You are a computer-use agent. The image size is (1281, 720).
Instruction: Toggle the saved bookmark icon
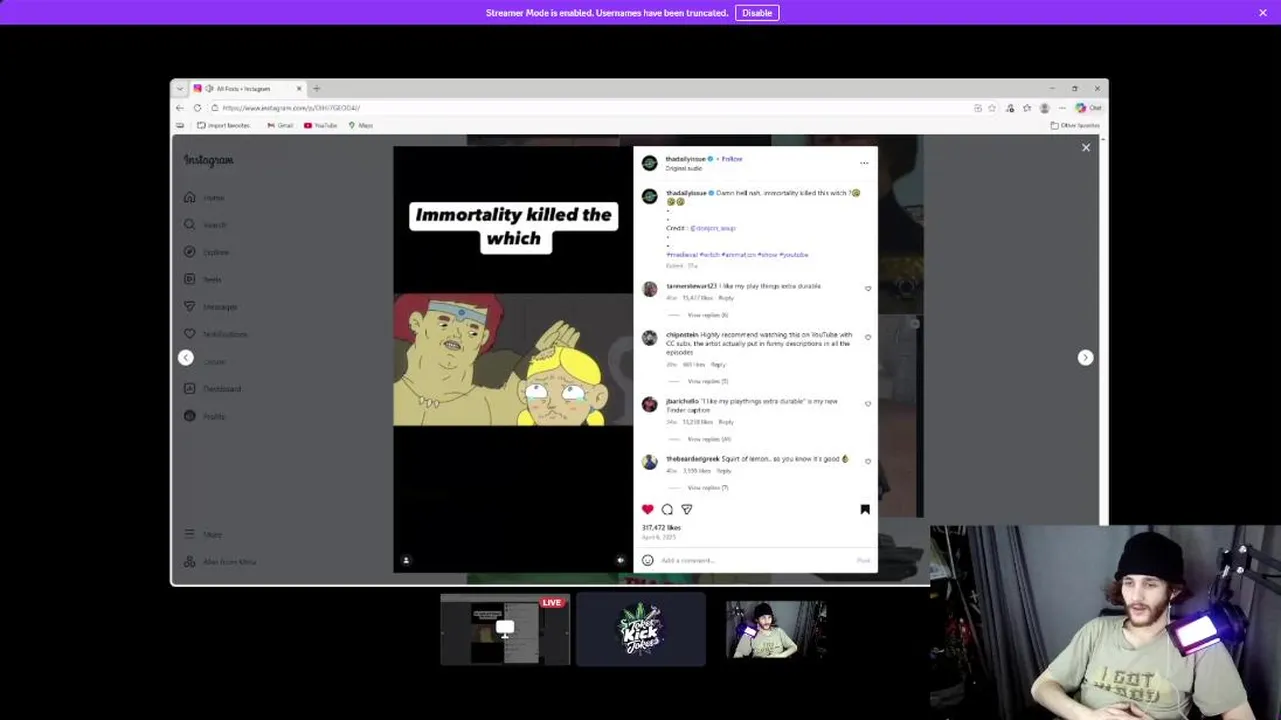[865, 509]
